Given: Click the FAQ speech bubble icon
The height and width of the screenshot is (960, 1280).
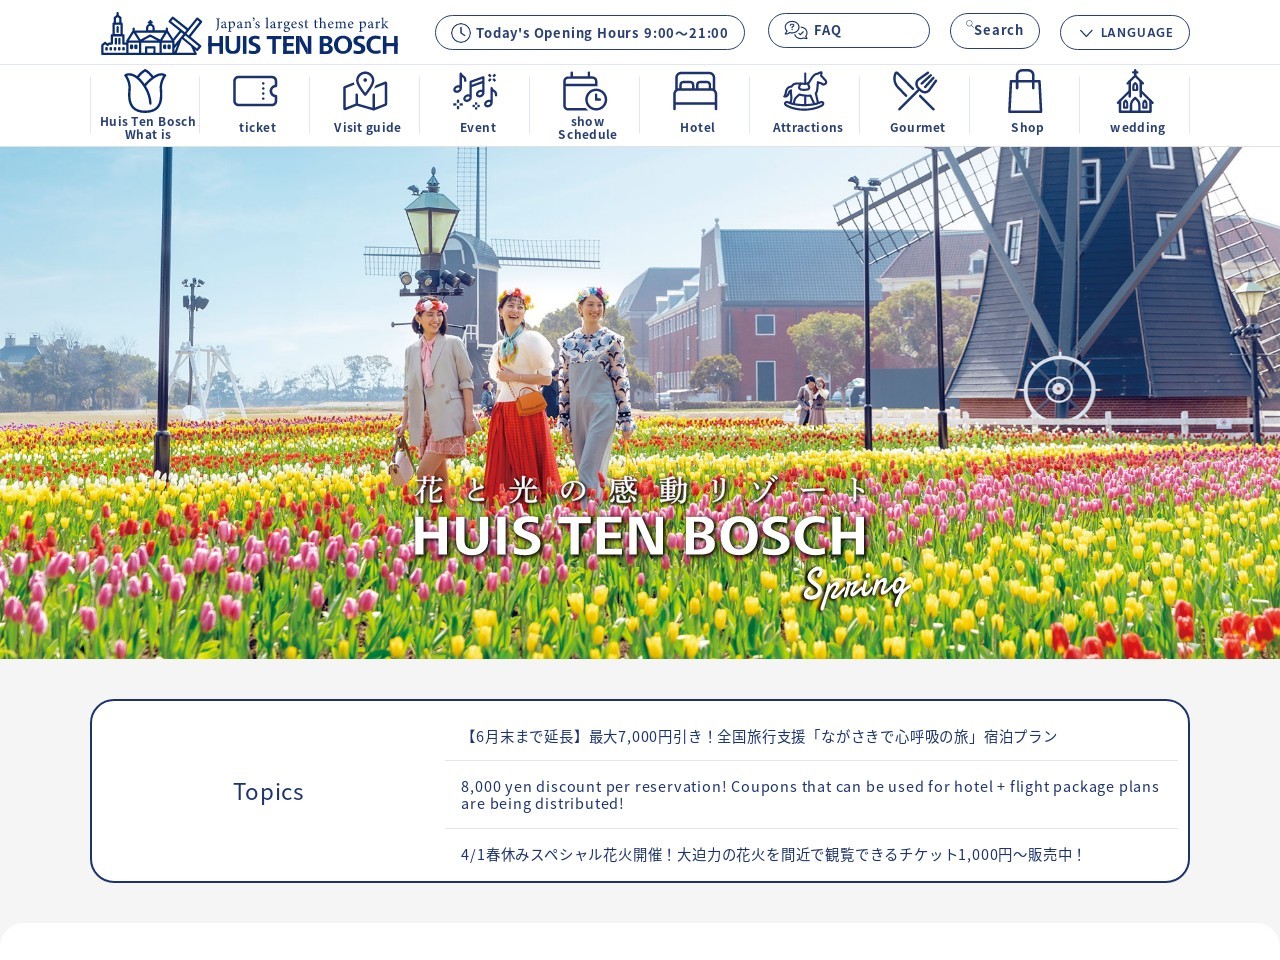Looking at the screenshot, I should point(796,30).
